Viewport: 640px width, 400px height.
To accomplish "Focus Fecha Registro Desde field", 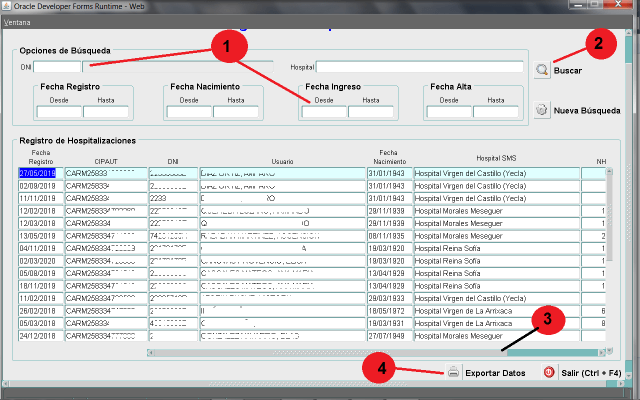I will point(59,112).
